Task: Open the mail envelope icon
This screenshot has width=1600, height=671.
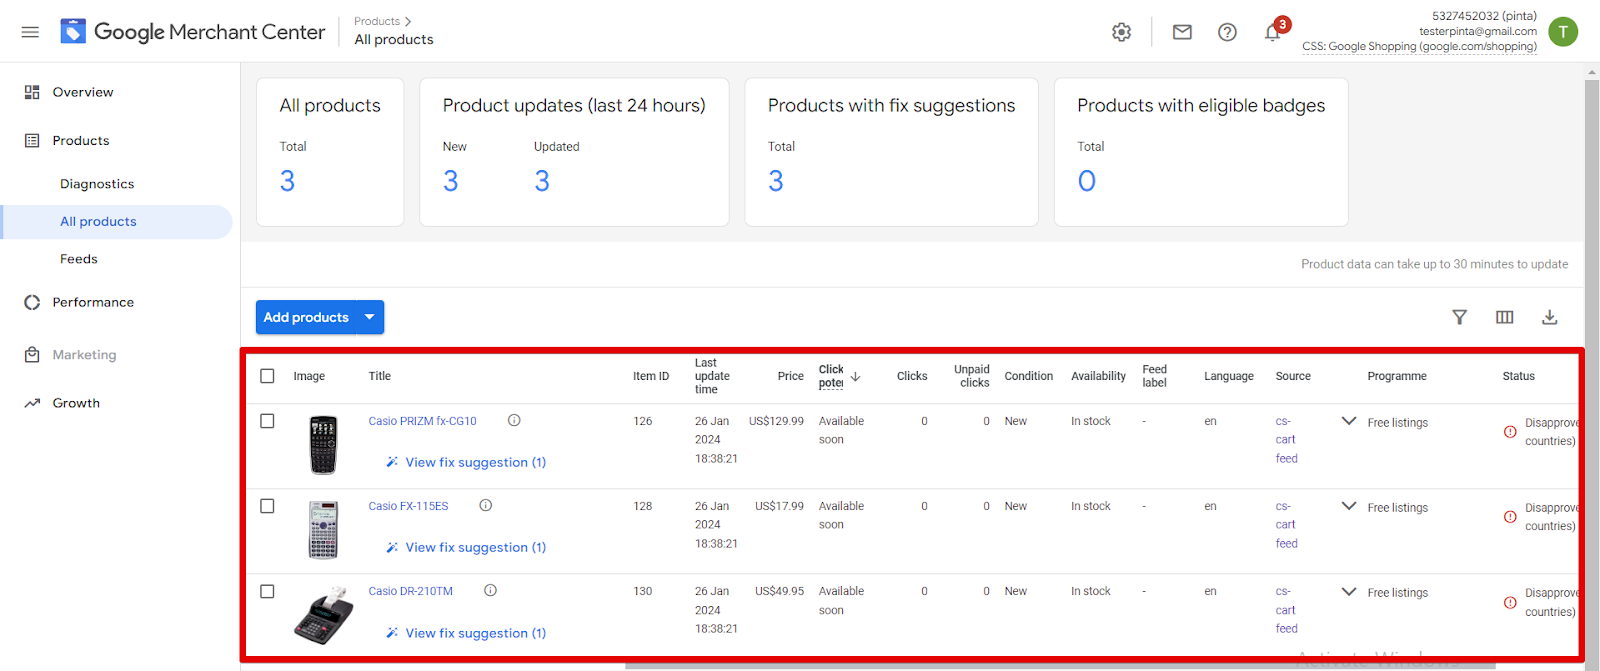Action: [1182, 32]
